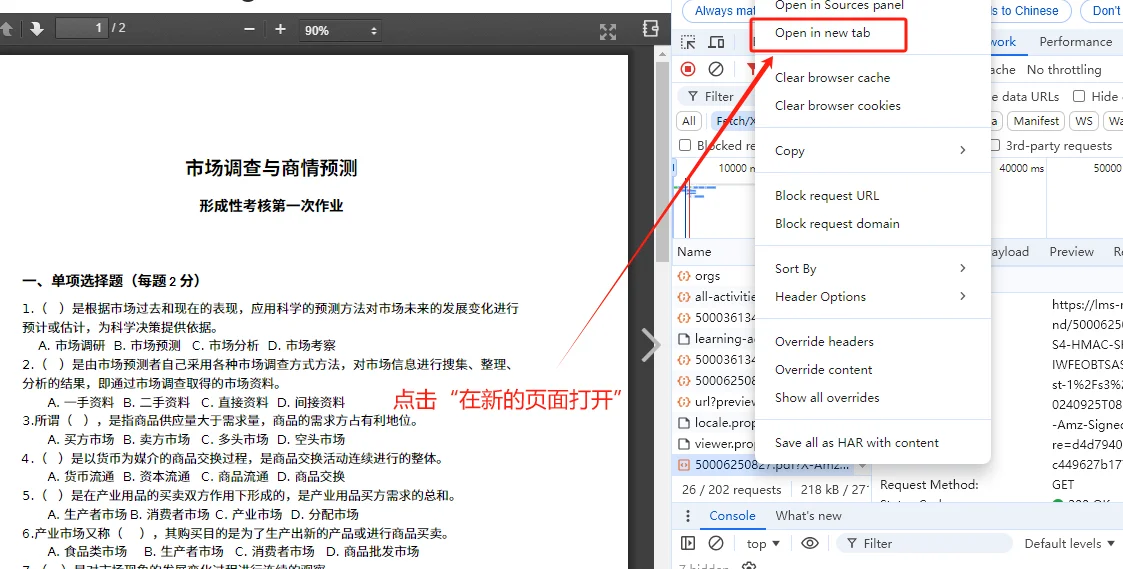Open the What's new drawer tab
Screen dimensions: 1123x569
[809, 516]
